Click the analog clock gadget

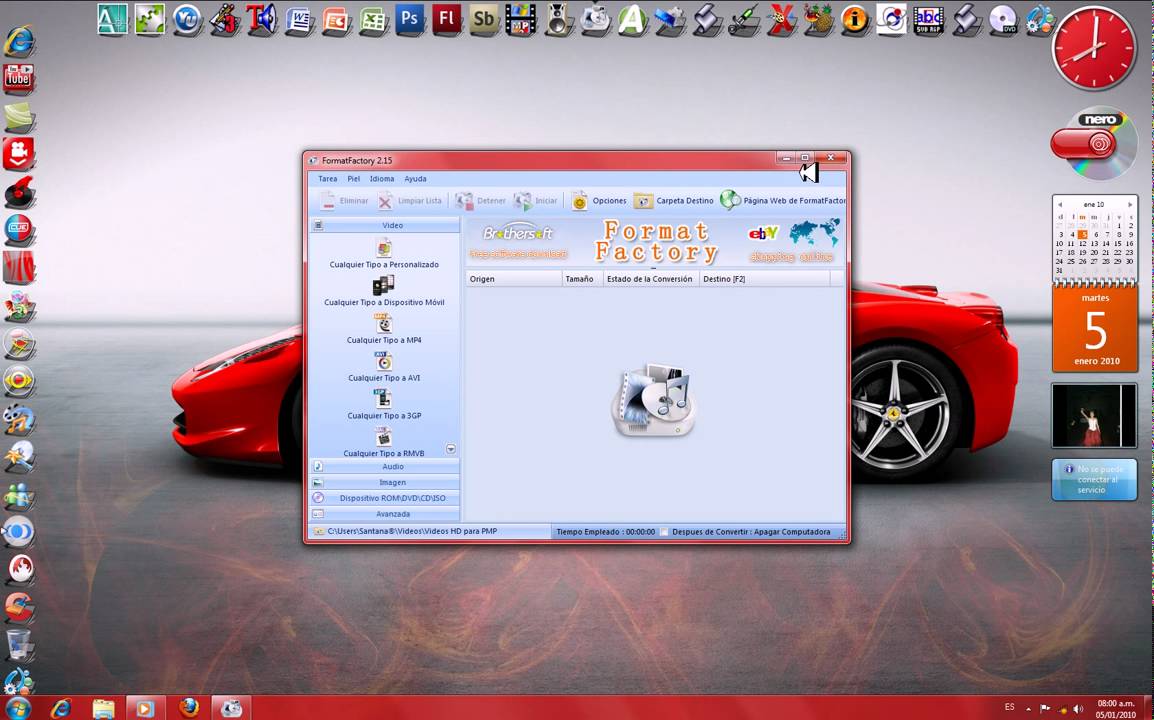point(1094,49)
